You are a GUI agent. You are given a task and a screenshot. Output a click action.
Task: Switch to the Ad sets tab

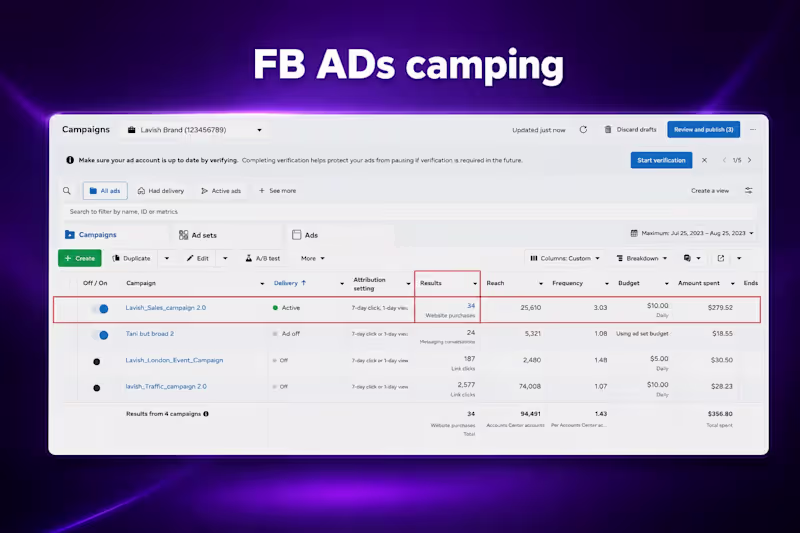198,235
